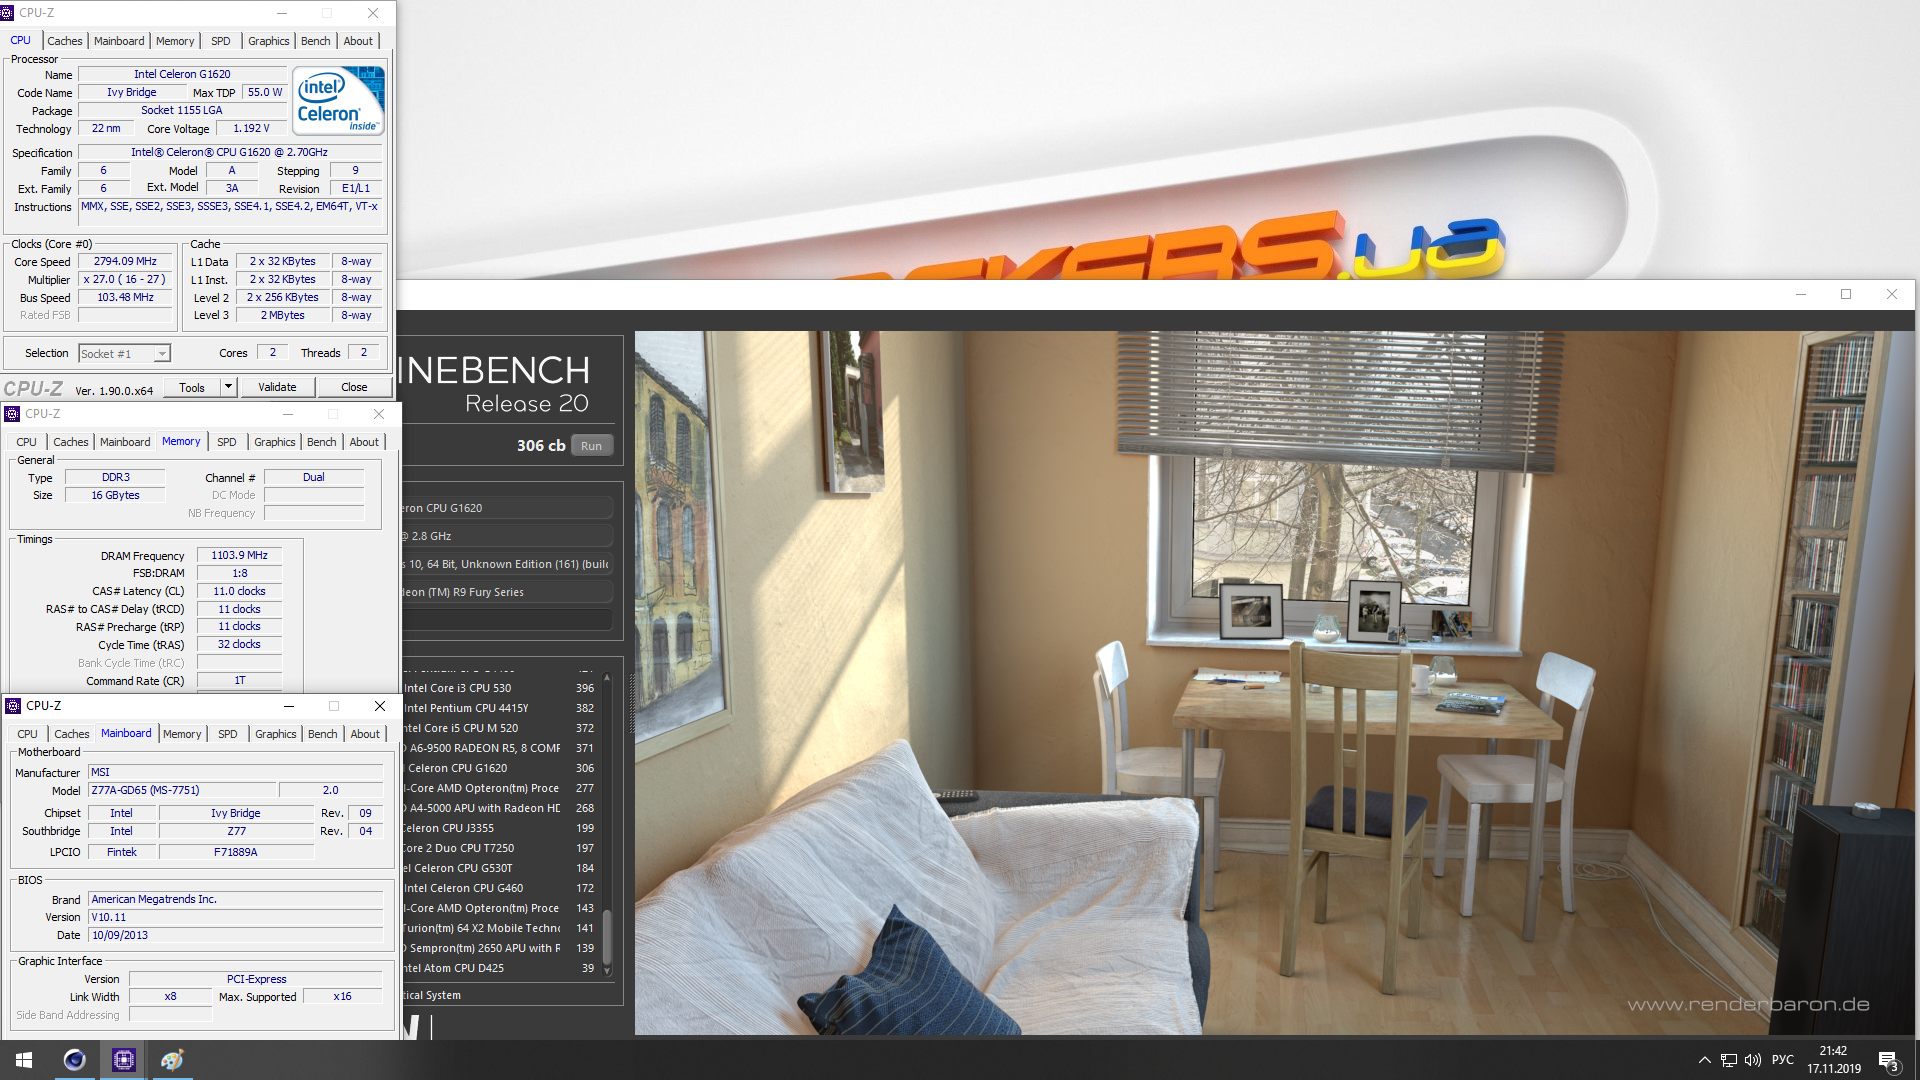Click the Core Speed value 2794.09 MHz
This screenshot has height=1080, width=1920.
[x=125, y=261]
